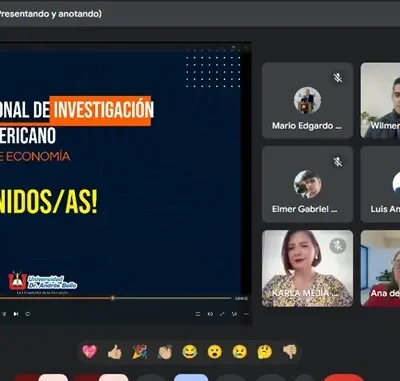Click the 'Elmer Gabriel ...' name label

304,209
